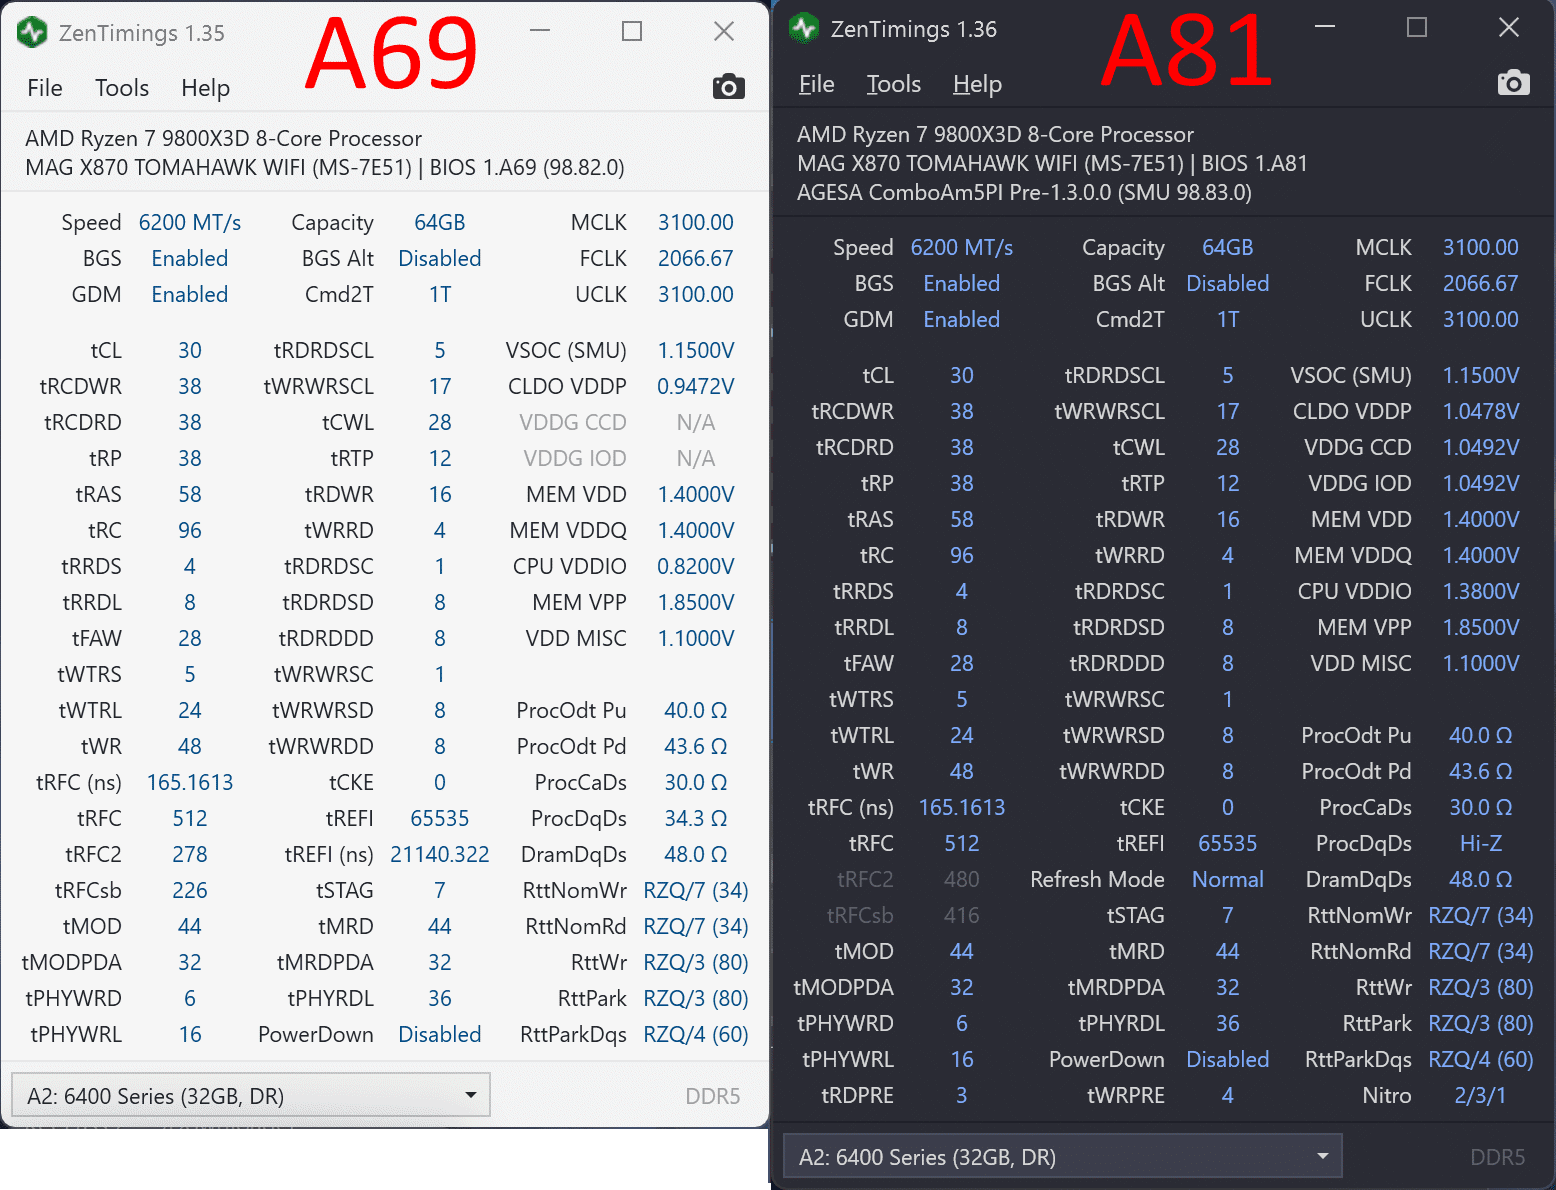Click the tREFI (ns) value 21140.322
Viewport: 1556px width, 1190px height.
pos(440,854)
